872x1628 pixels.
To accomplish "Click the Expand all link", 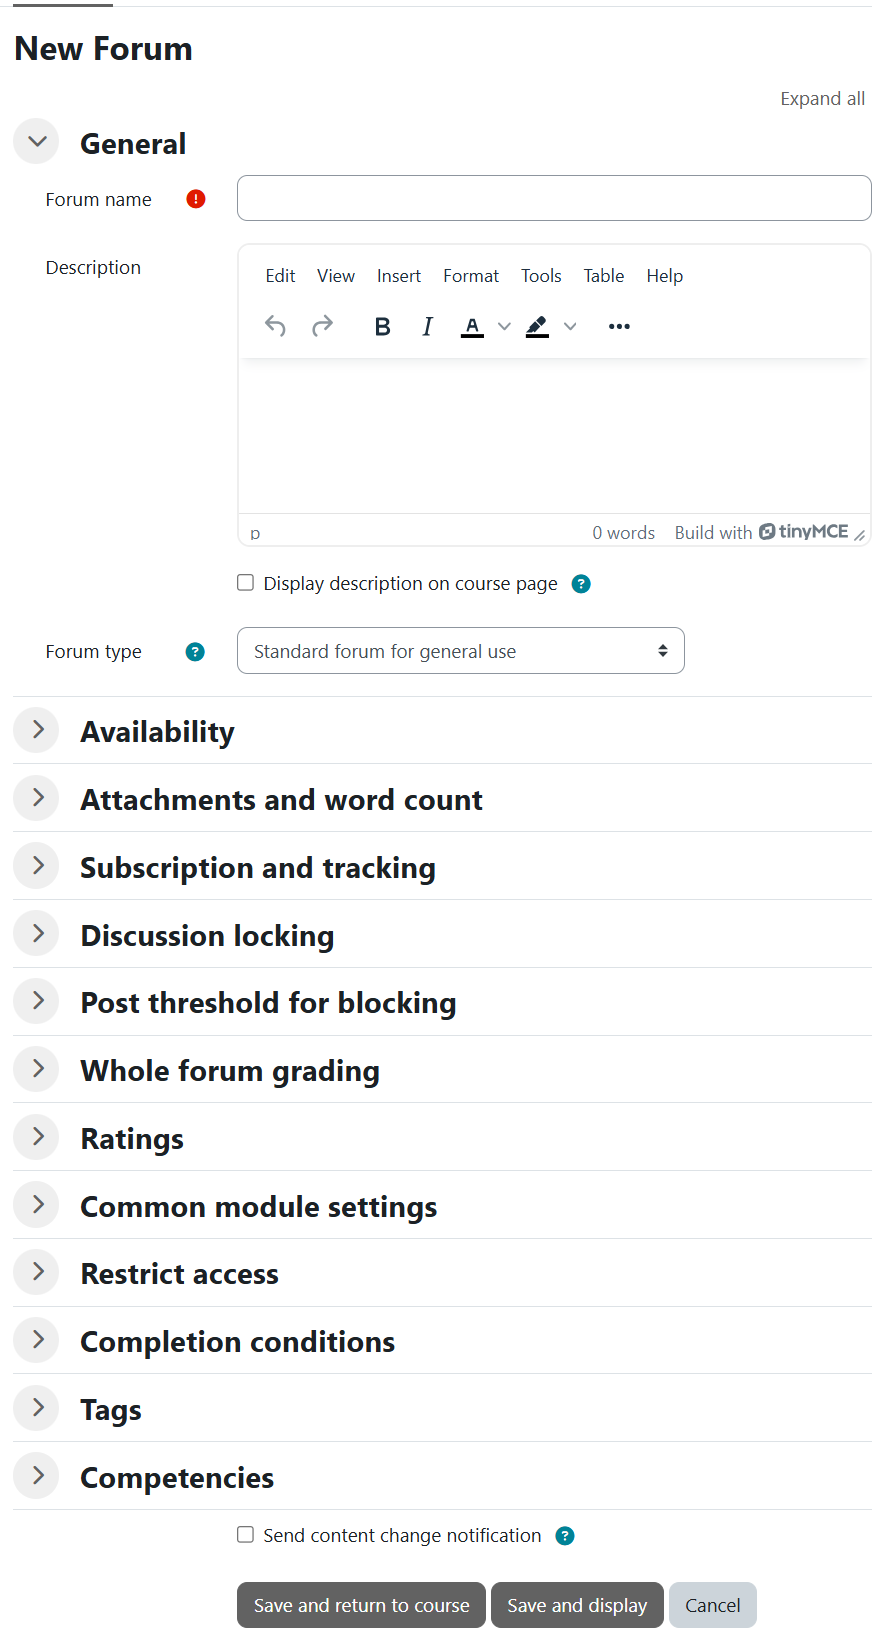I will click(x=822, y=99).
